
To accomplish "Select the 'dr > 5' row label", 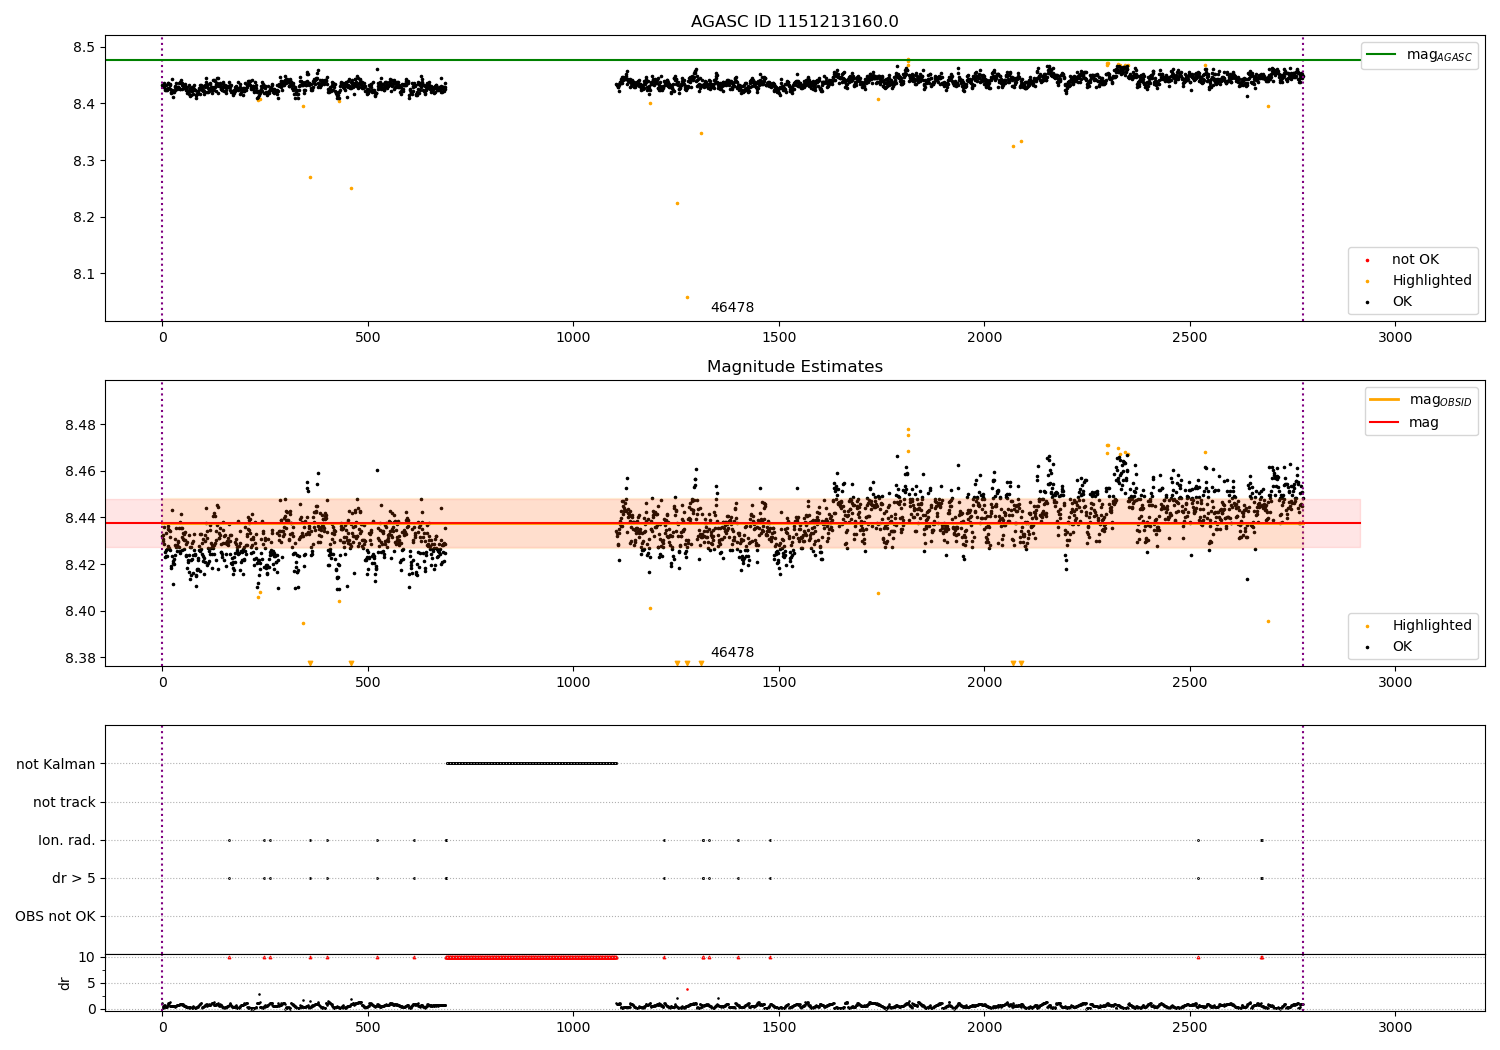I will click(74, 878).
